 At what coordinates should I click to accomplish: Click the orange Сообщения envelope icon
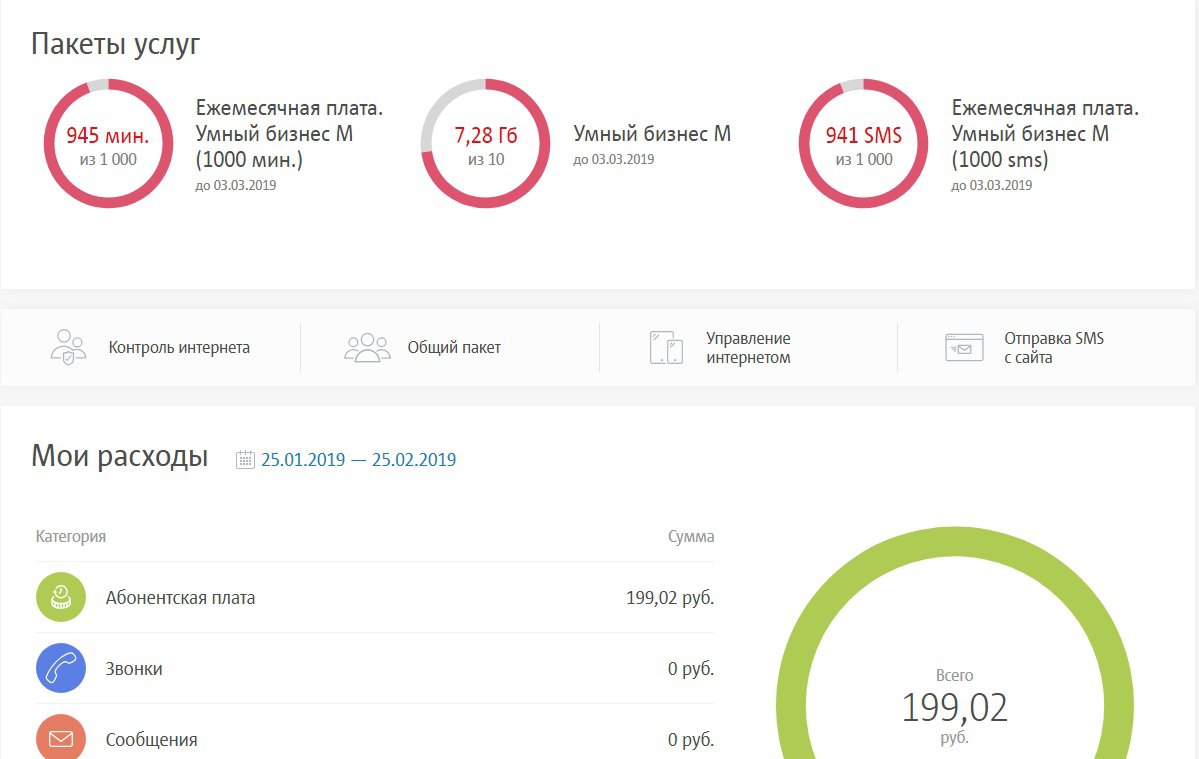61,738
